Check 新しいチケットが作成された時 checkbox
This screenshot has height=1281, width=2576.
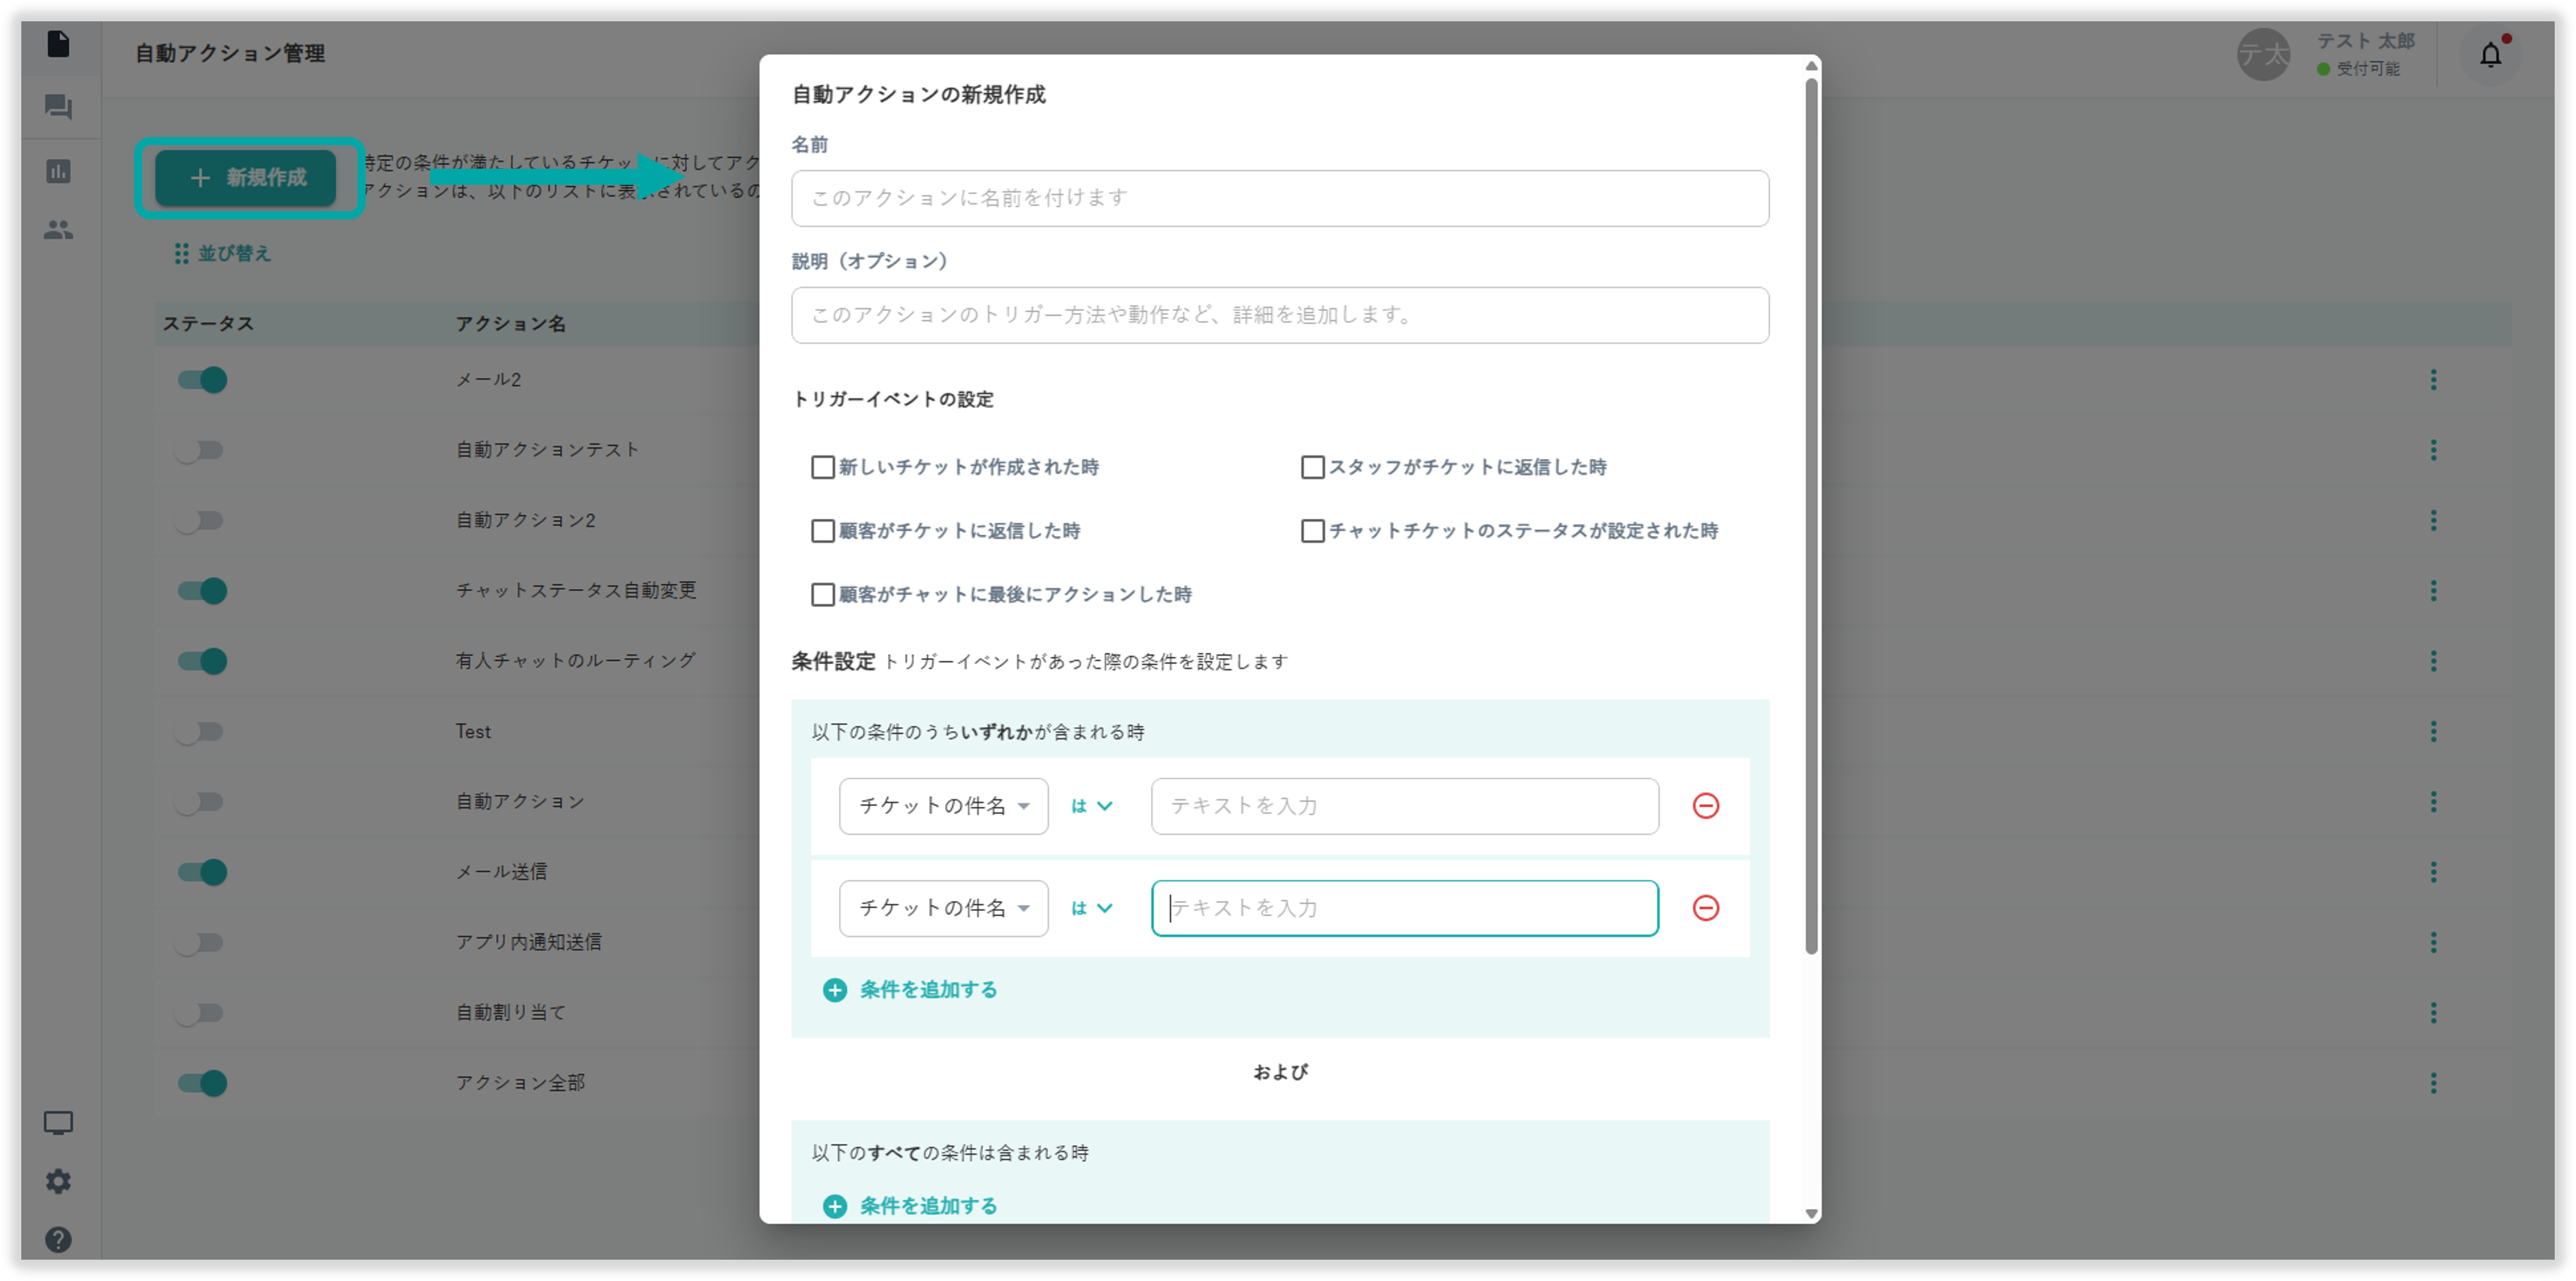click(x=823, y=467)
